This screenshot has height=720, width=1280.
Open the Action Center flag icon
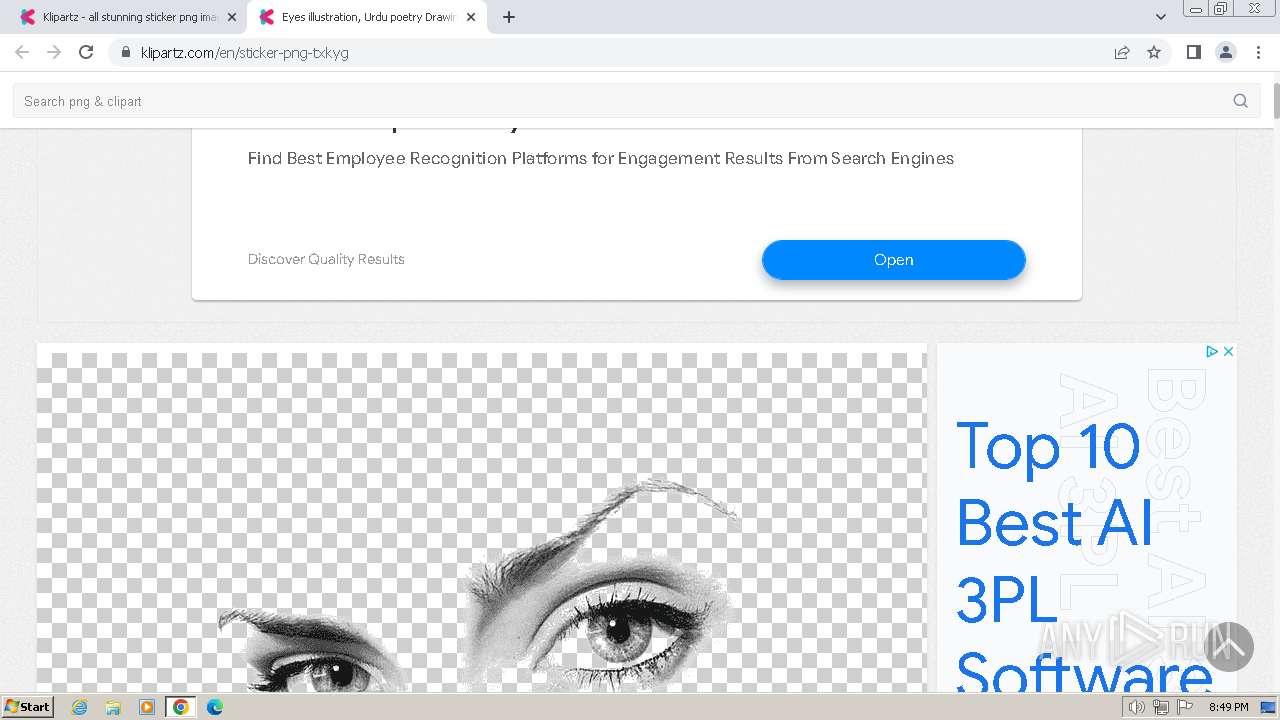pos(1185,707)
